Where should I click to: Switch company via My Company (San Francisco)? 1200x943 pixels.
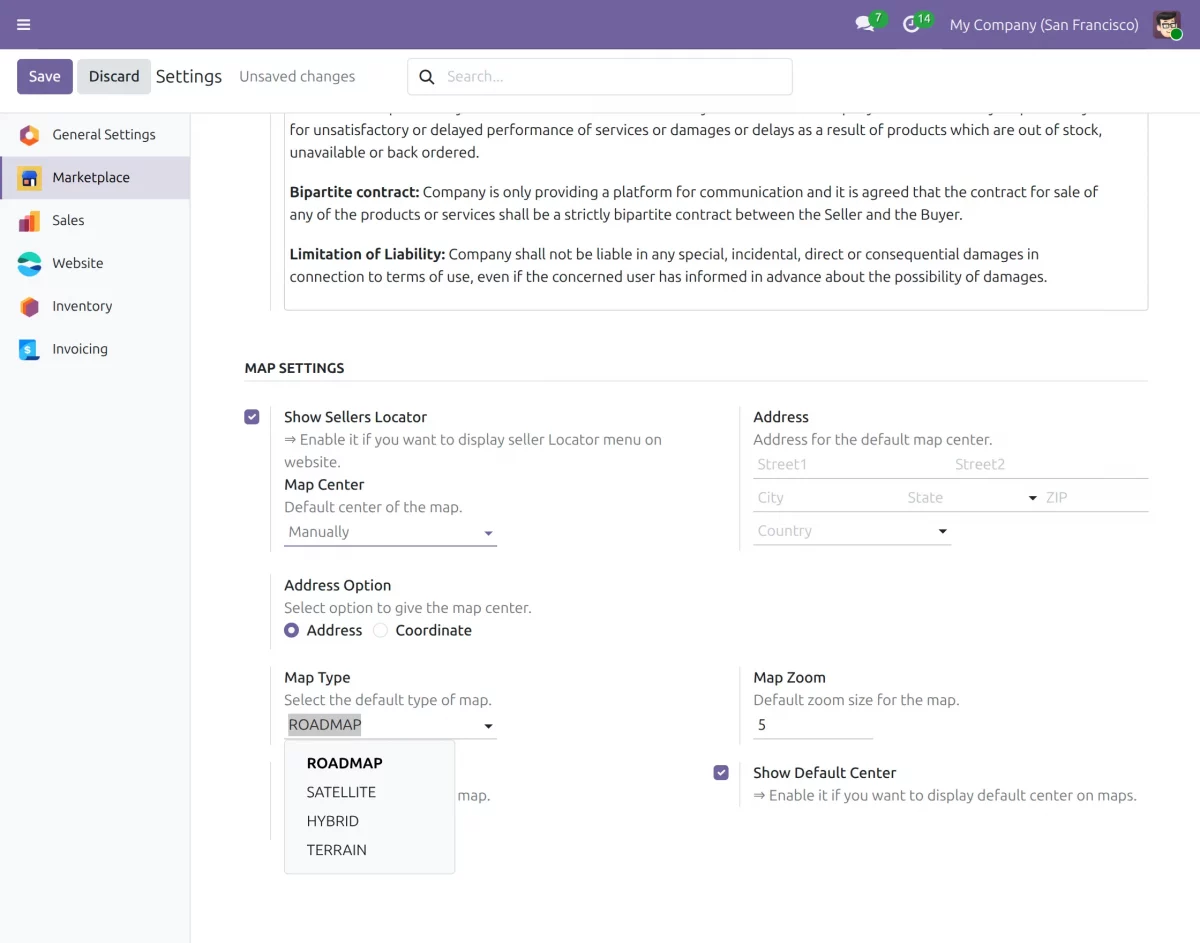[1044, 25]
